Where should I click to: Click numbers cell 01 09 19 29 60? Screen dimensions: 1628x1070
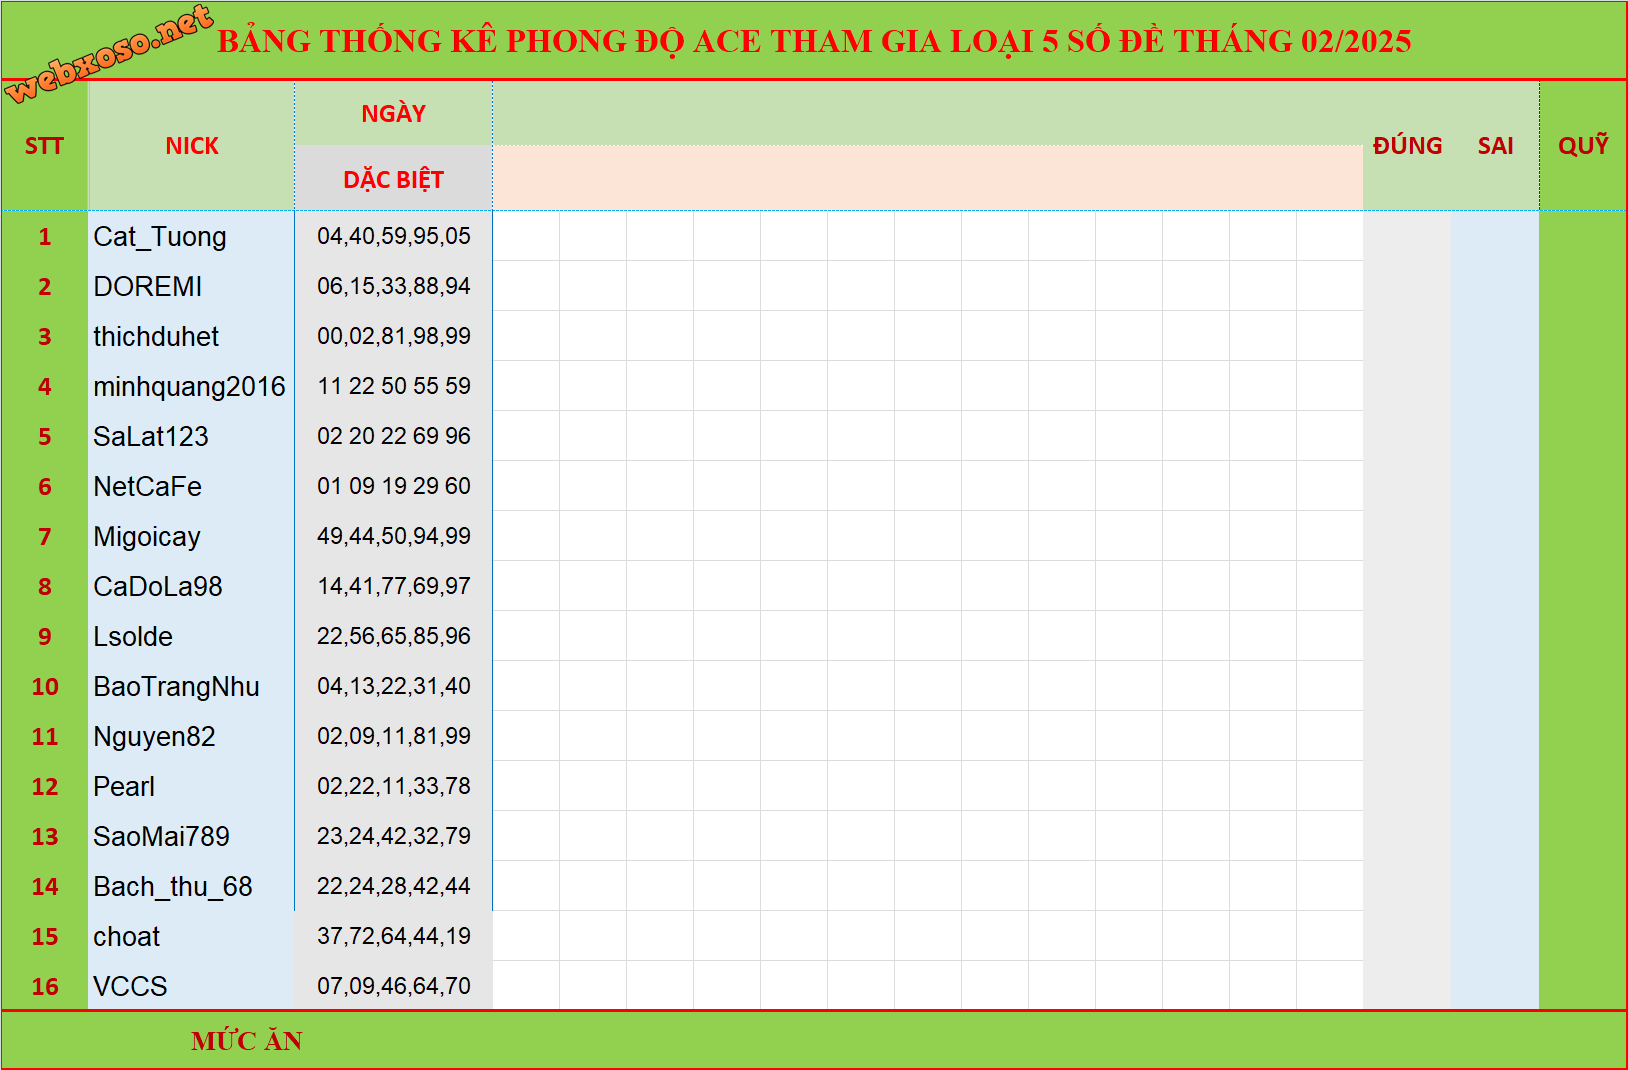[393, 486]
